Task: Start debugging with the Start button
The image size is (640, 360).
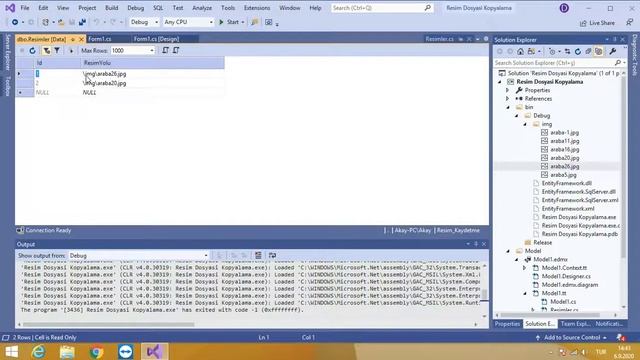Action: (229, 22)
